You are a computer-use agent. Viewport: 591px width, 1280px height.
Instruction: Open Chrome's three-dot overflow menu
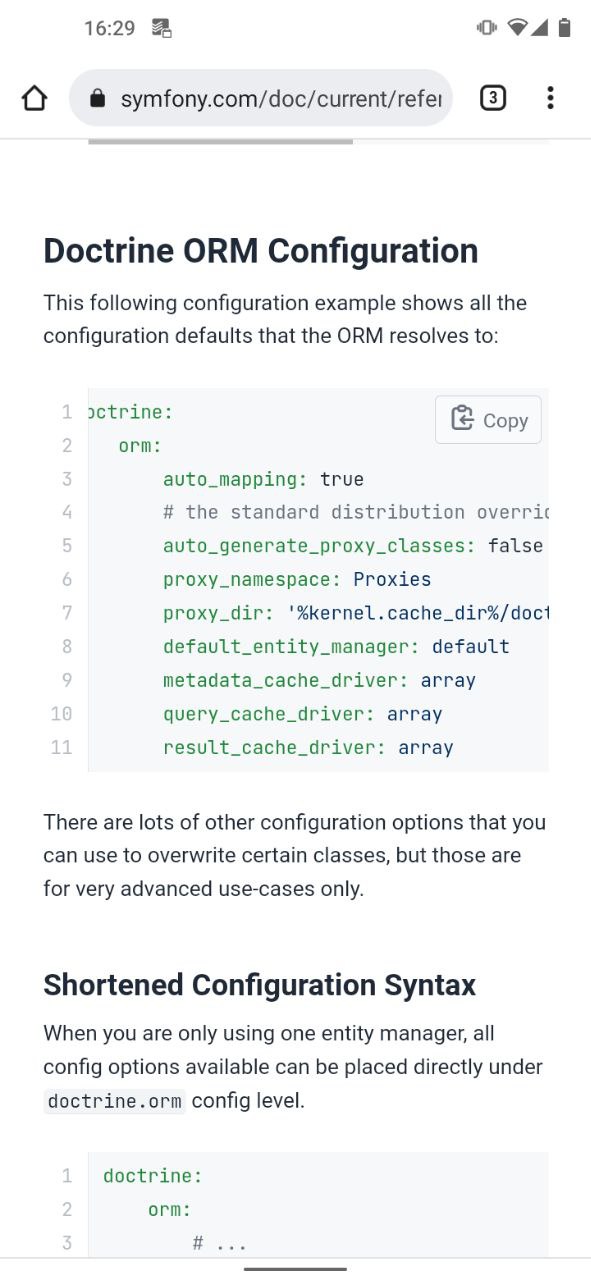point(550,98)
